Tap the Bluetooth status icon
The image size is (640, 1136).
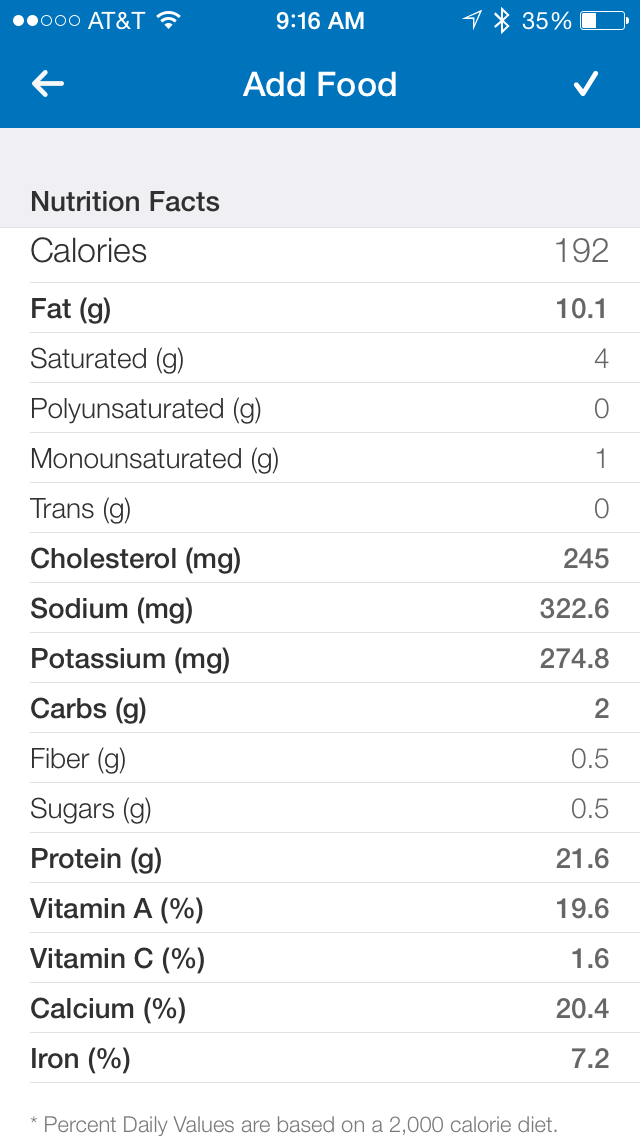click(502, 21)
